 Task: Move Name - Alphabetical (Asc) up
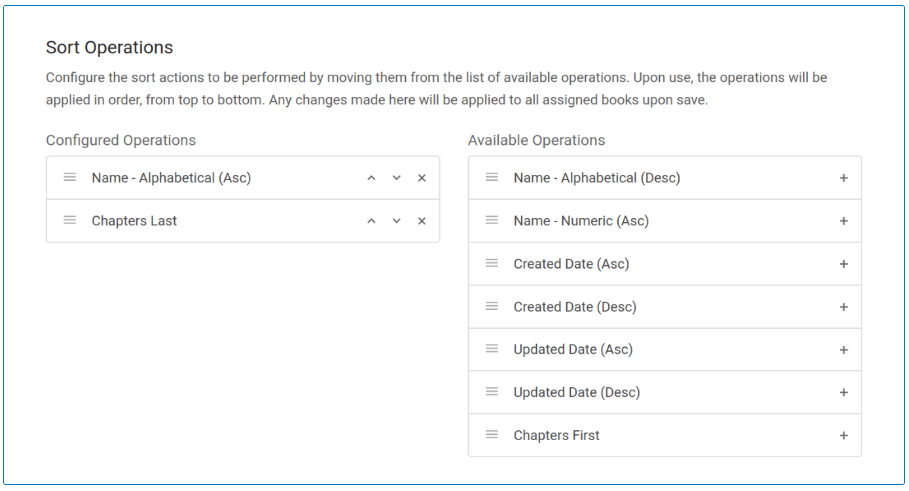[x=371, y=178]
